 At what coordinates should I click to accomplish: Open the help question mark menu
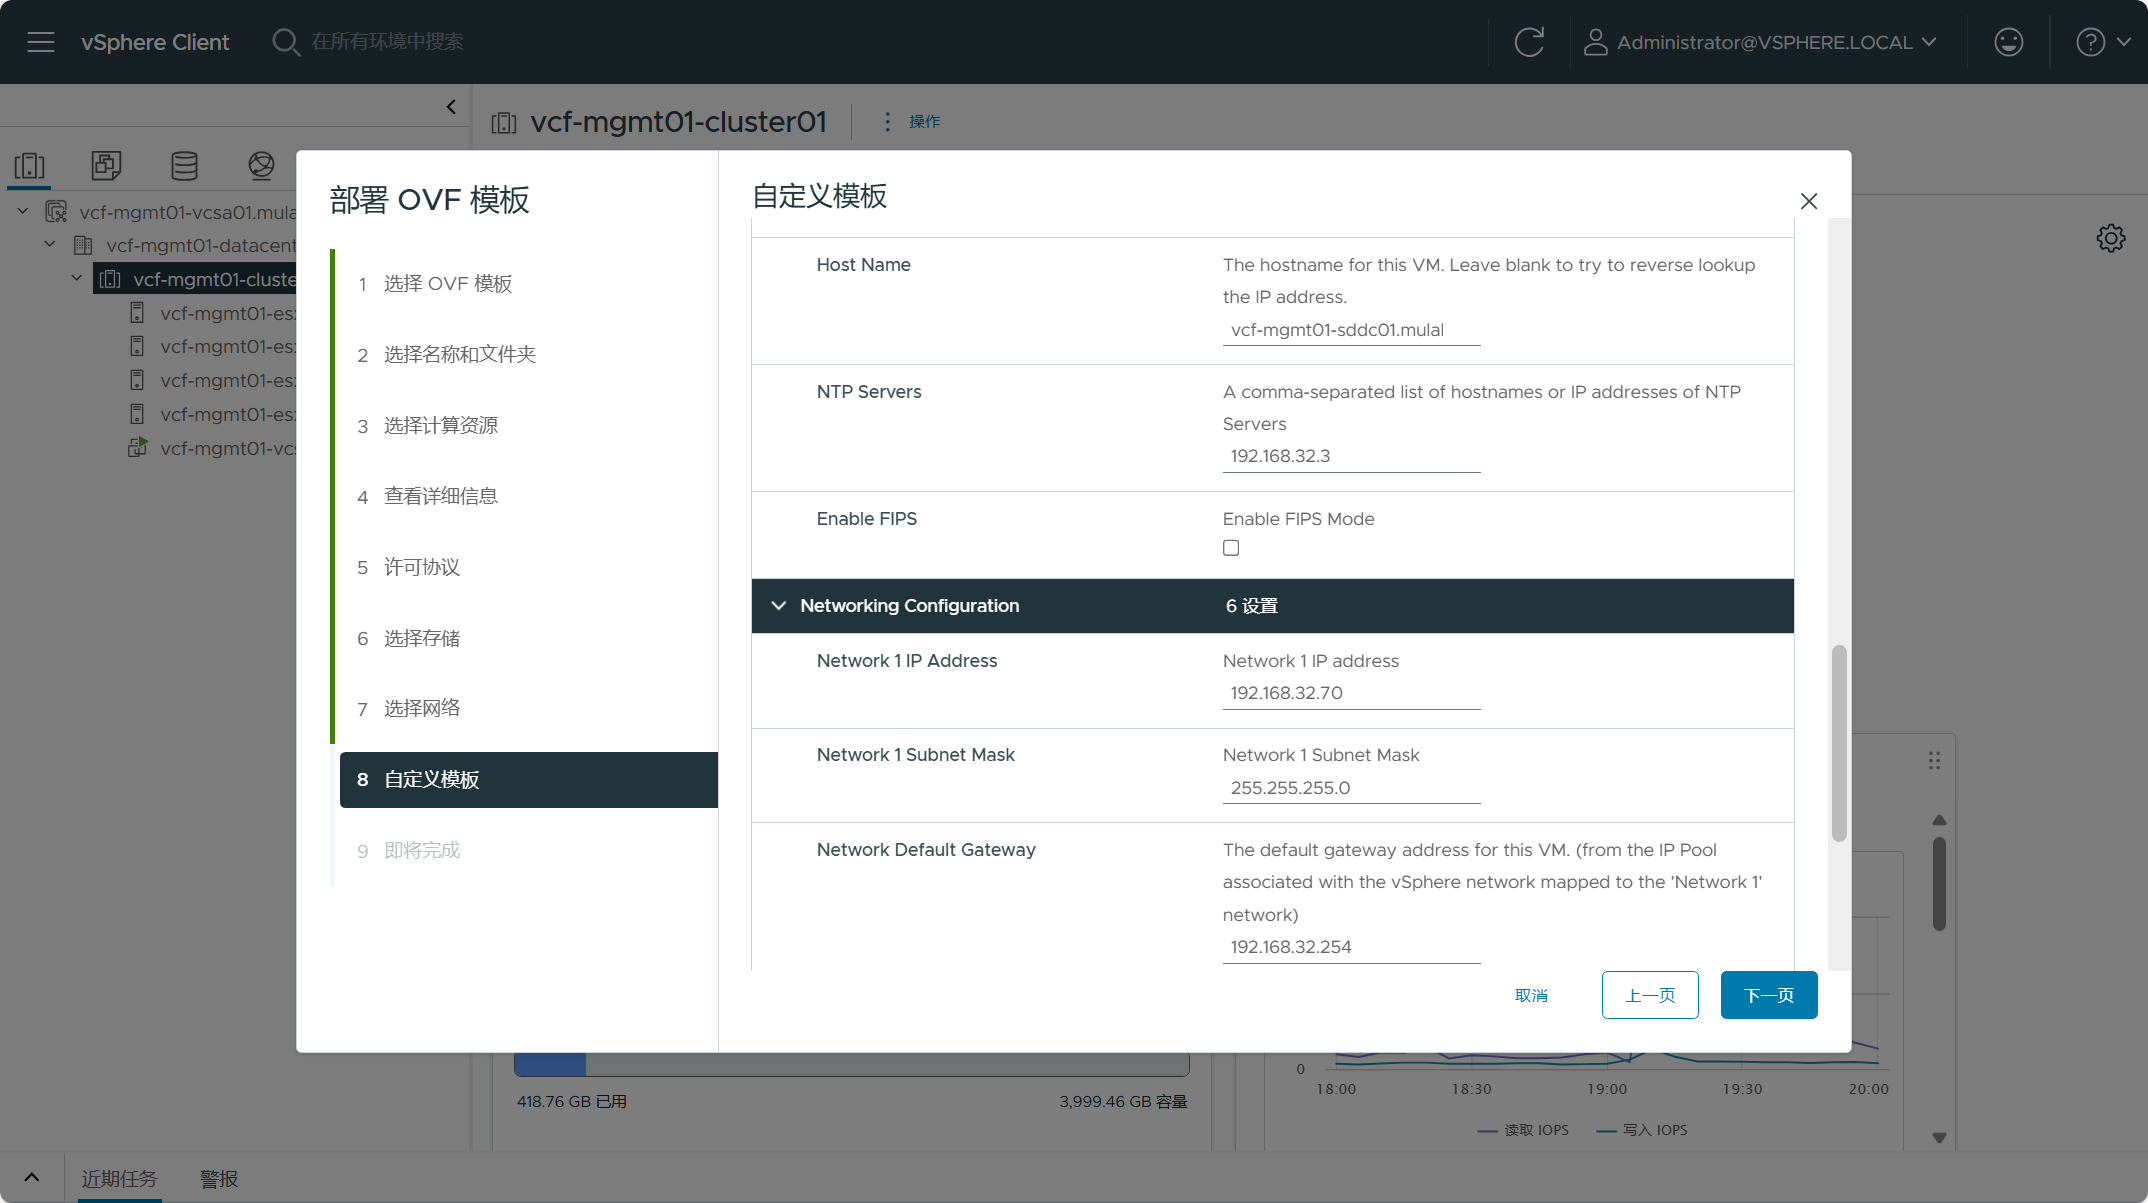[2090, 42]
